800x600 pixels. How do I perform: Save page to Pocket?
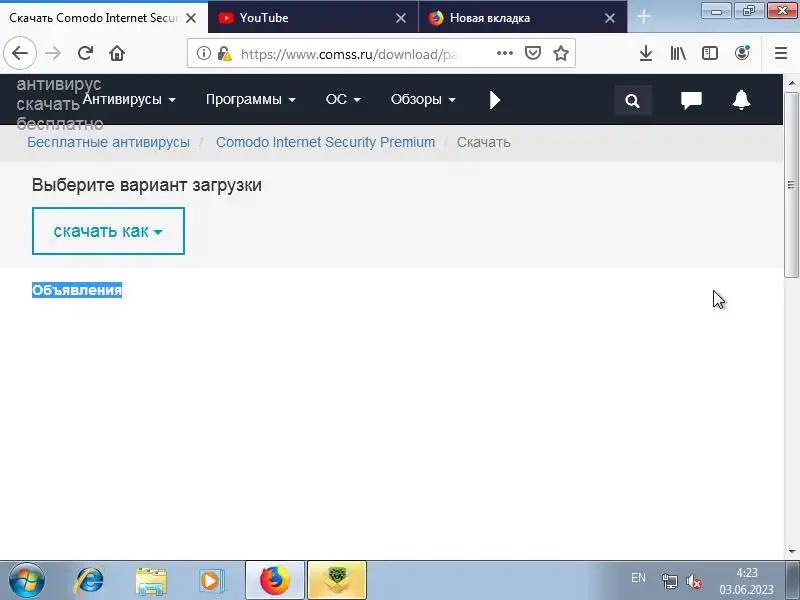533,53
